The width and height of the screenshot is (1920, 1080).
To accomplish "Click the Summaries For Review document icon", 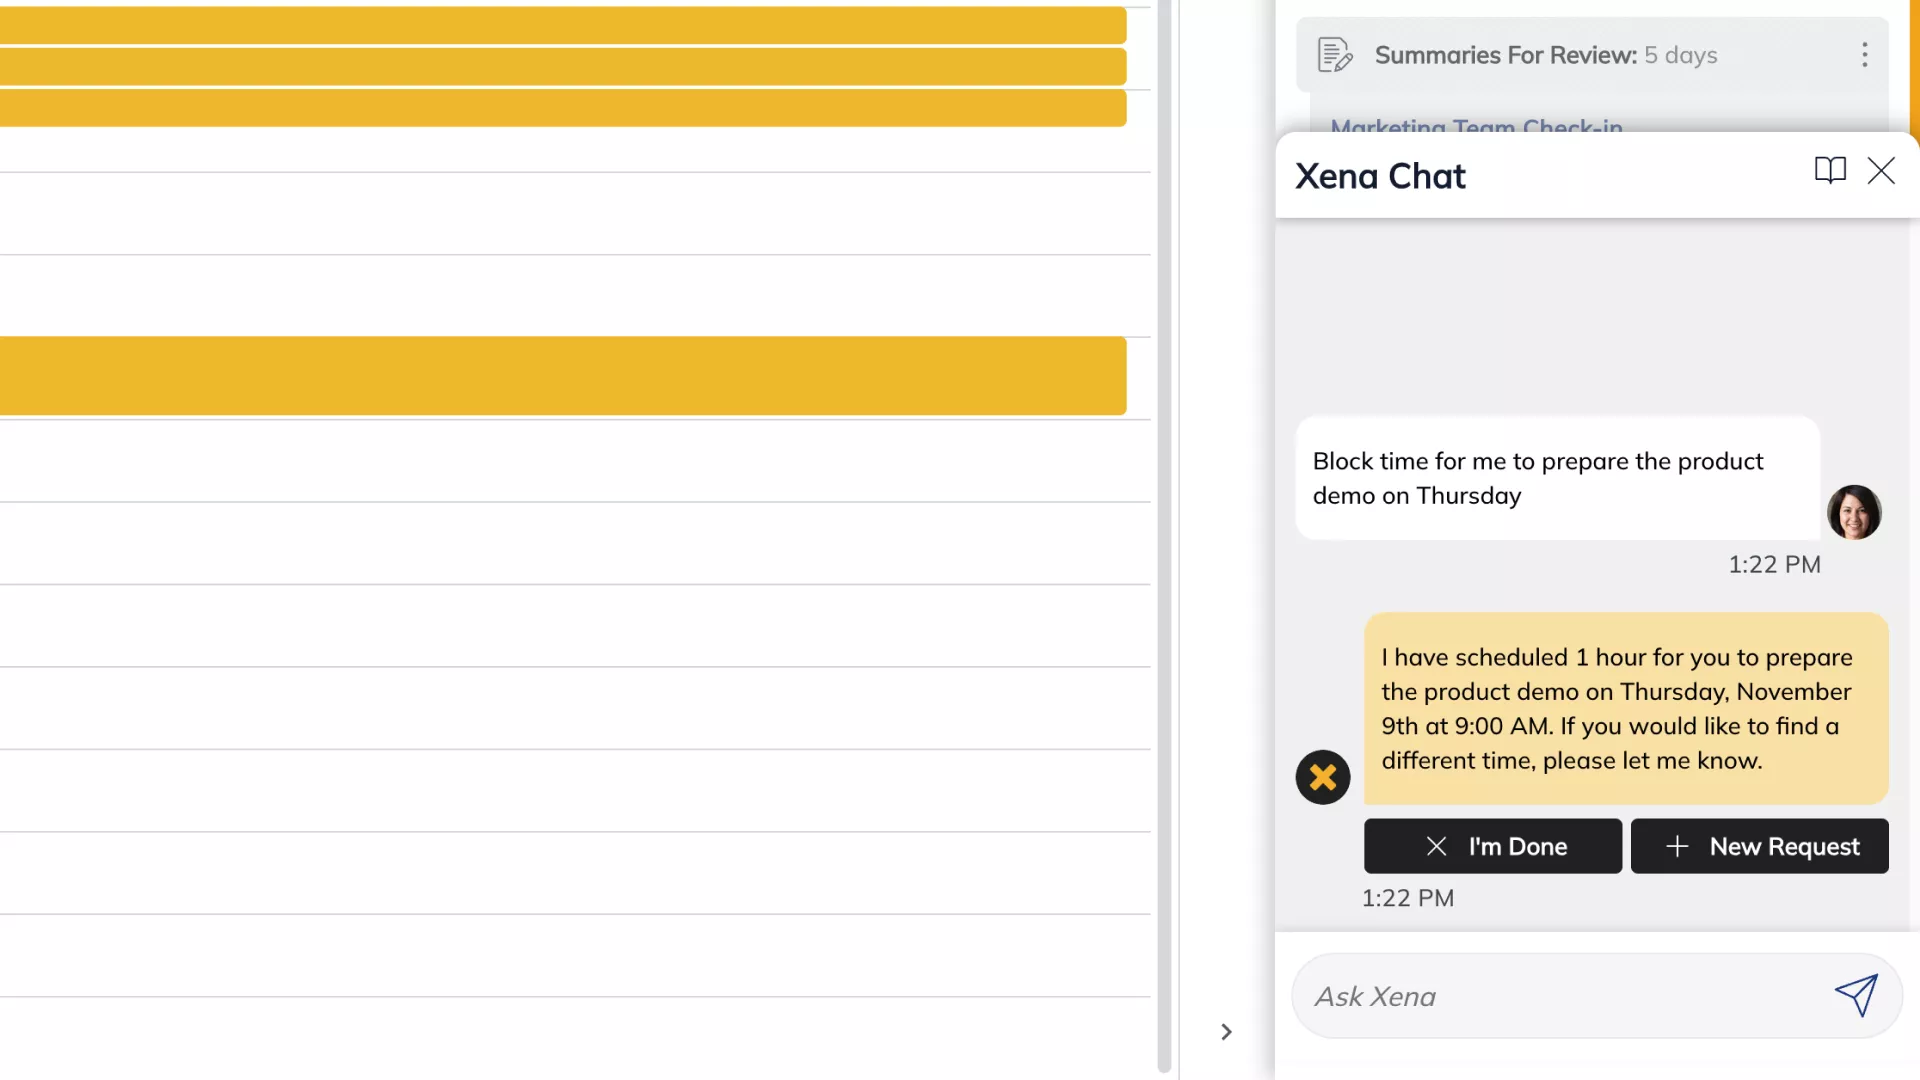I will coord(1334,55).
